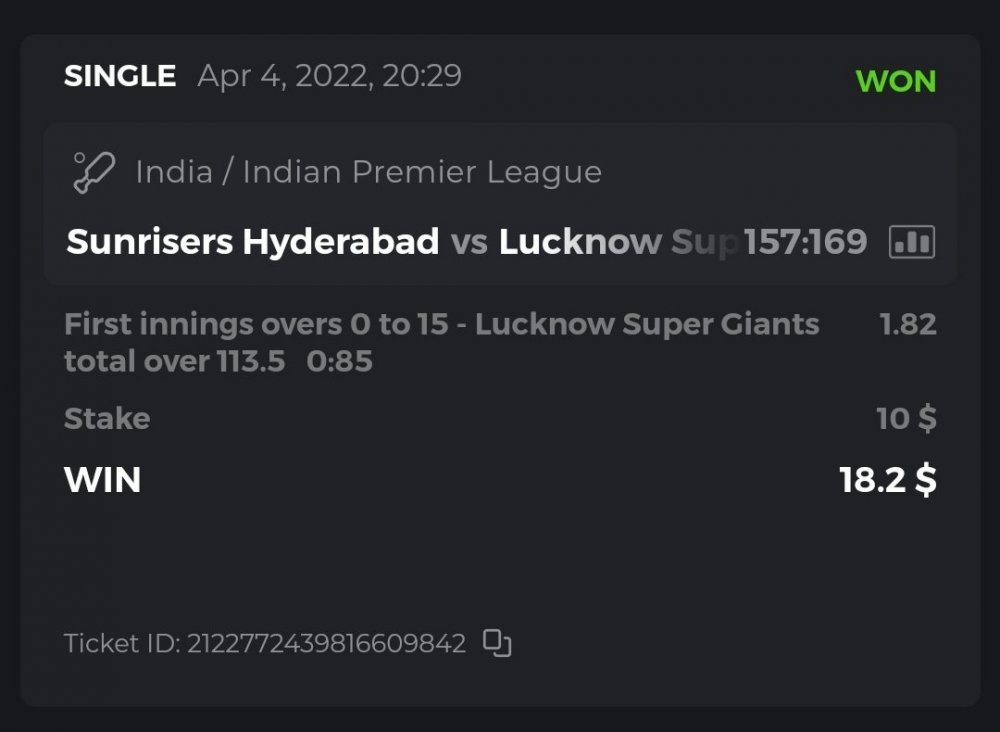Click the 10 $ stake amount
The width and height of the screenshot is (1000, 732).
(x=906, y=418)
